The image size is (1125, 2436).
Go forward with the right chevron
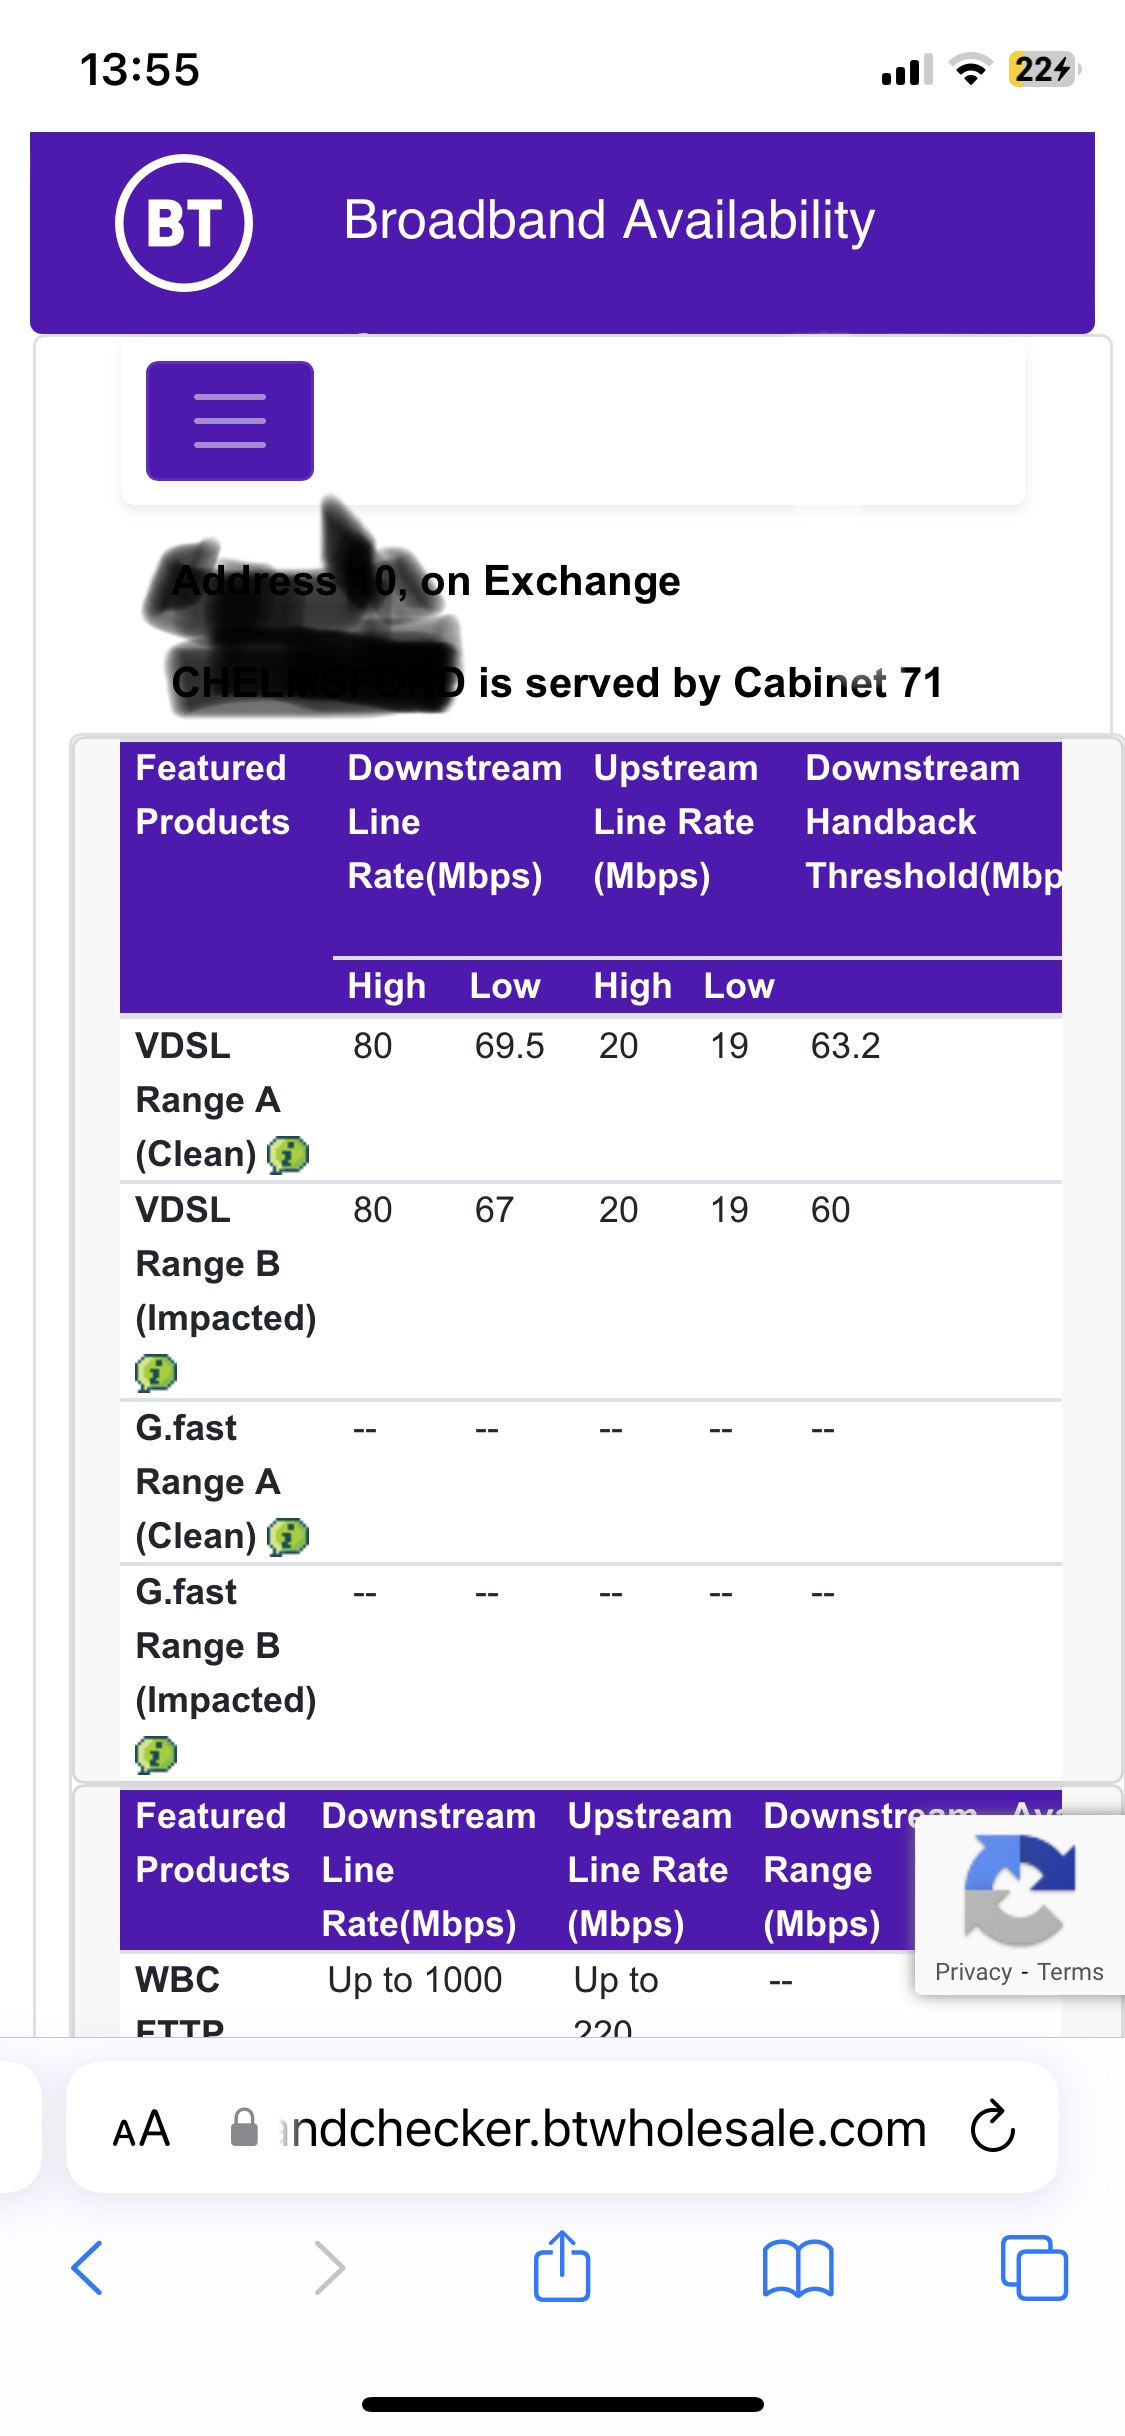(x=329, y=2267)
